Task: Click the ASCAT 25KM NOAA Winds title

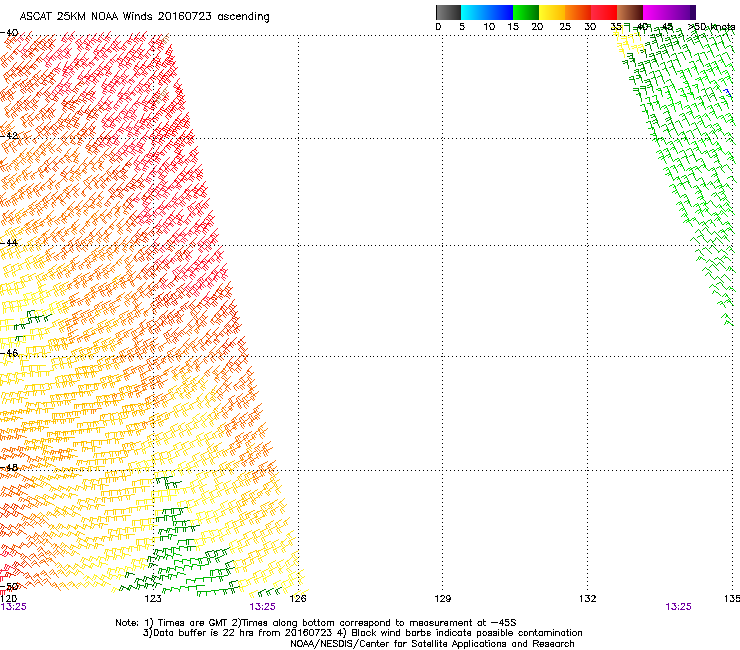Action: 144,17
